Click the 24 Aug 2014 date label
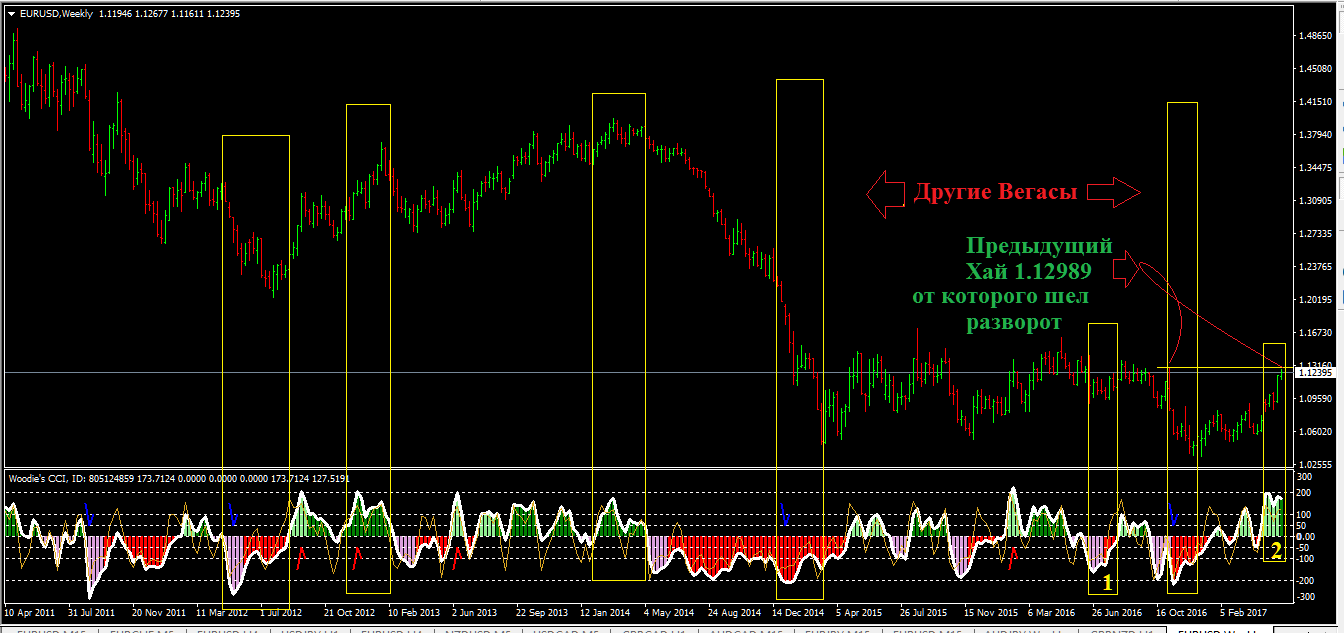Screen dimensions: 1344x633 point(734,611)
